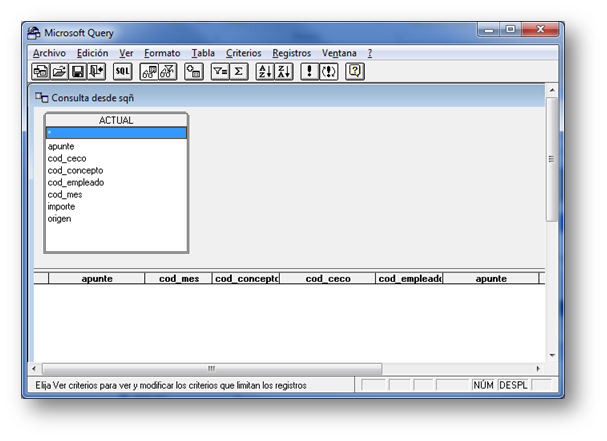Click the status bar message about Ver criterios
607x441 pixels.
click(171, 386)
